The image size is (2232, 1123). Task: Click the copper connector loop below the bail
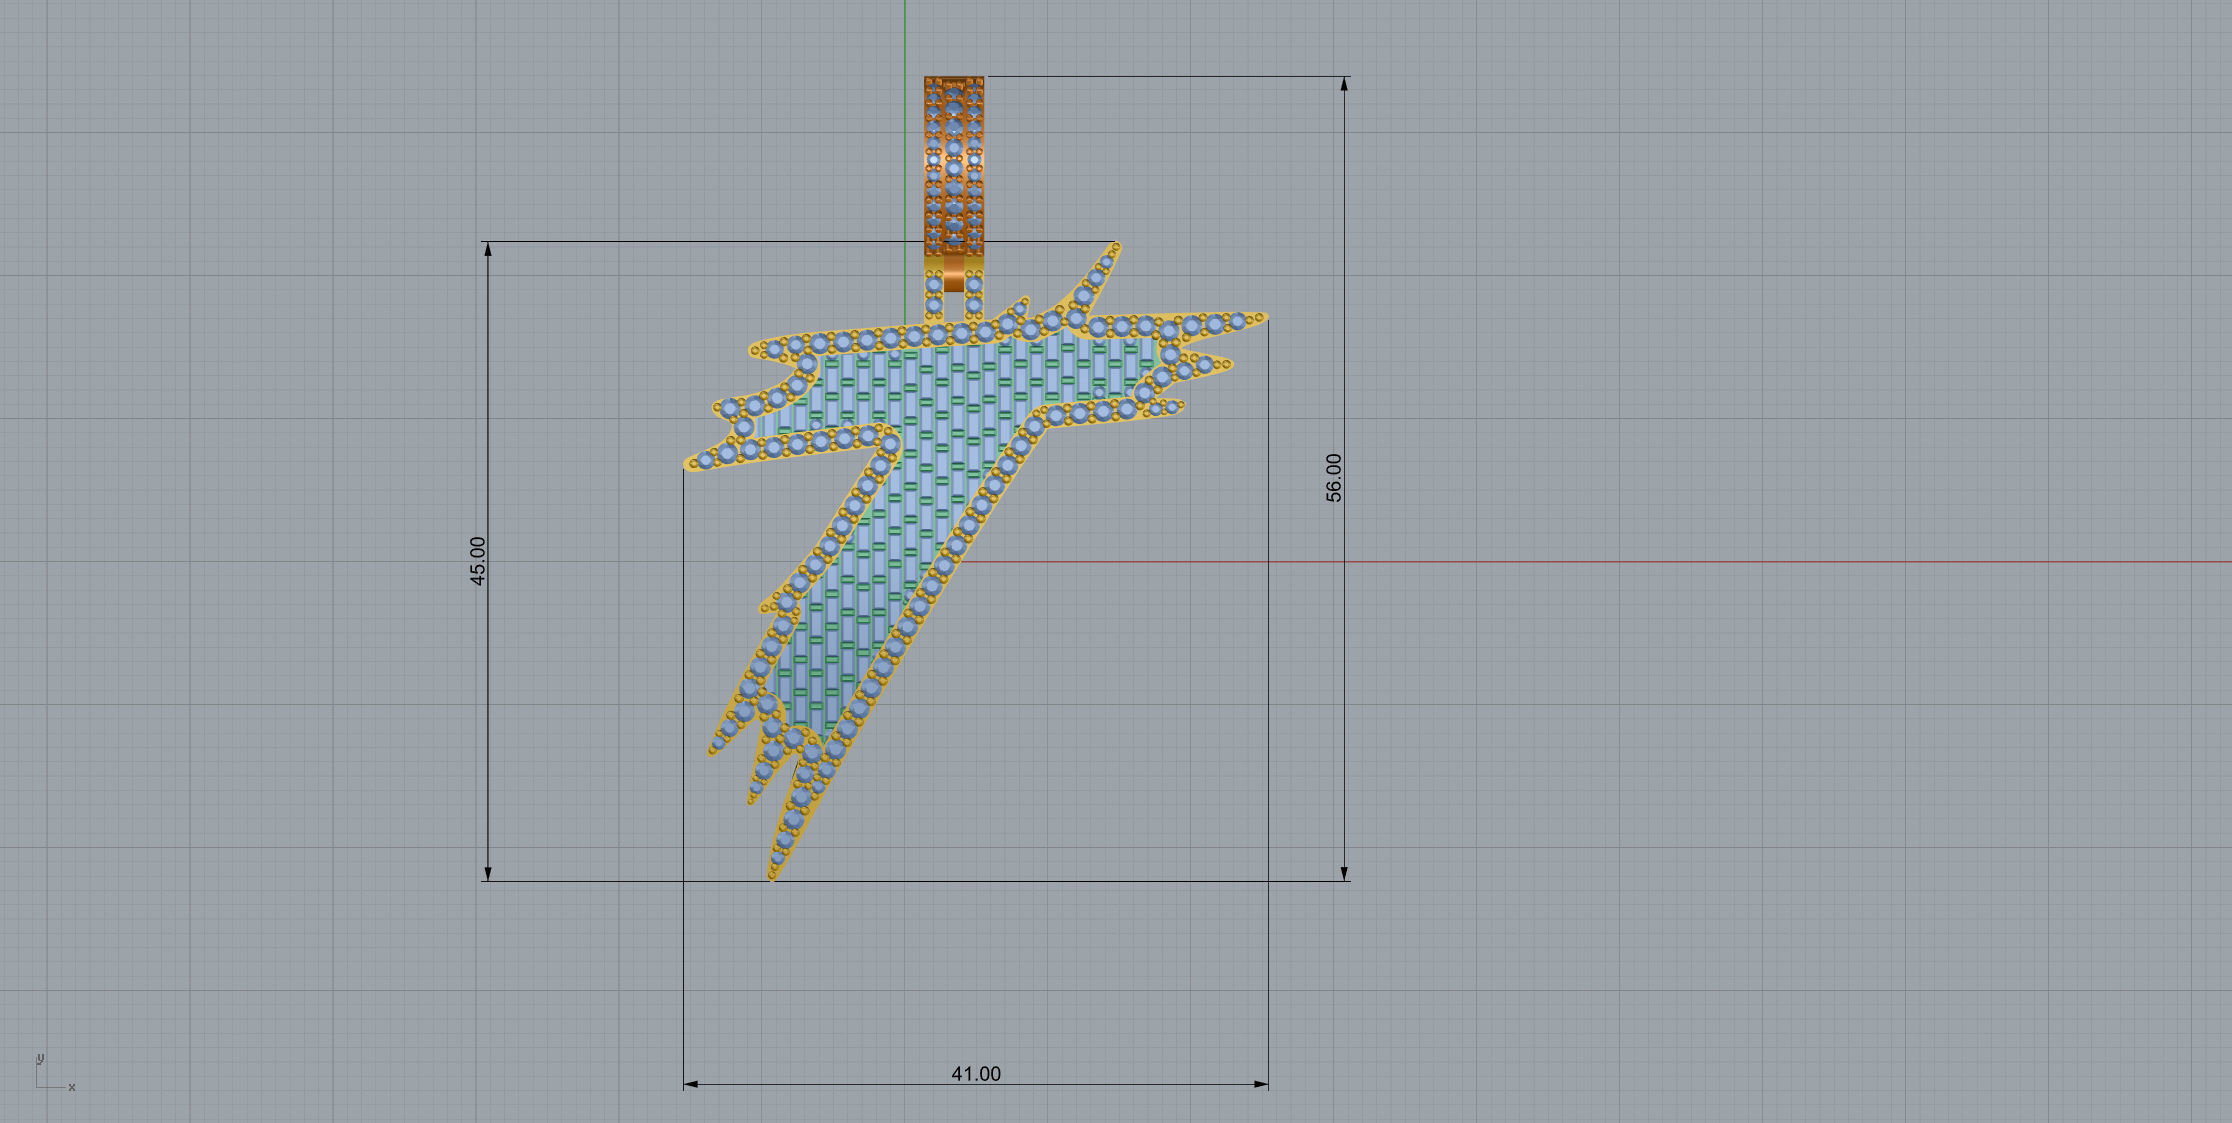(954, 273)
